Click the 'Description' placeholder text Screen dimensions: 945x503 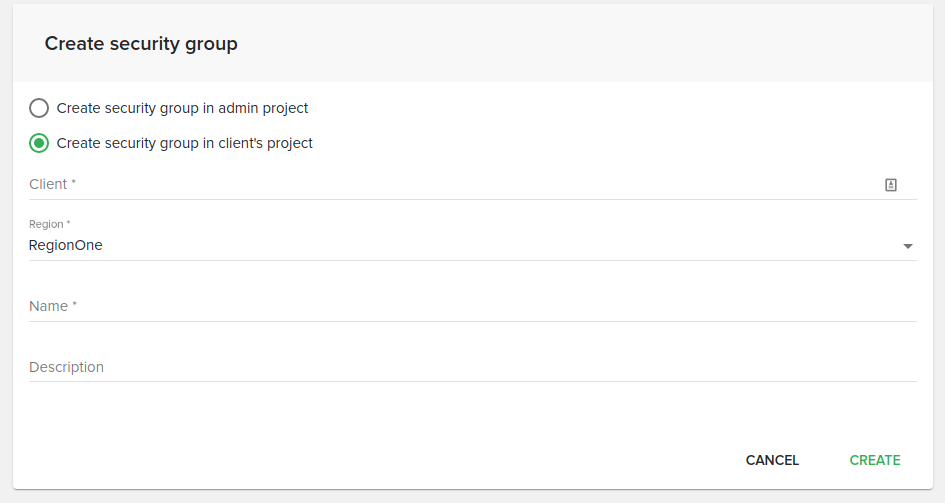[x=66, y=367]
